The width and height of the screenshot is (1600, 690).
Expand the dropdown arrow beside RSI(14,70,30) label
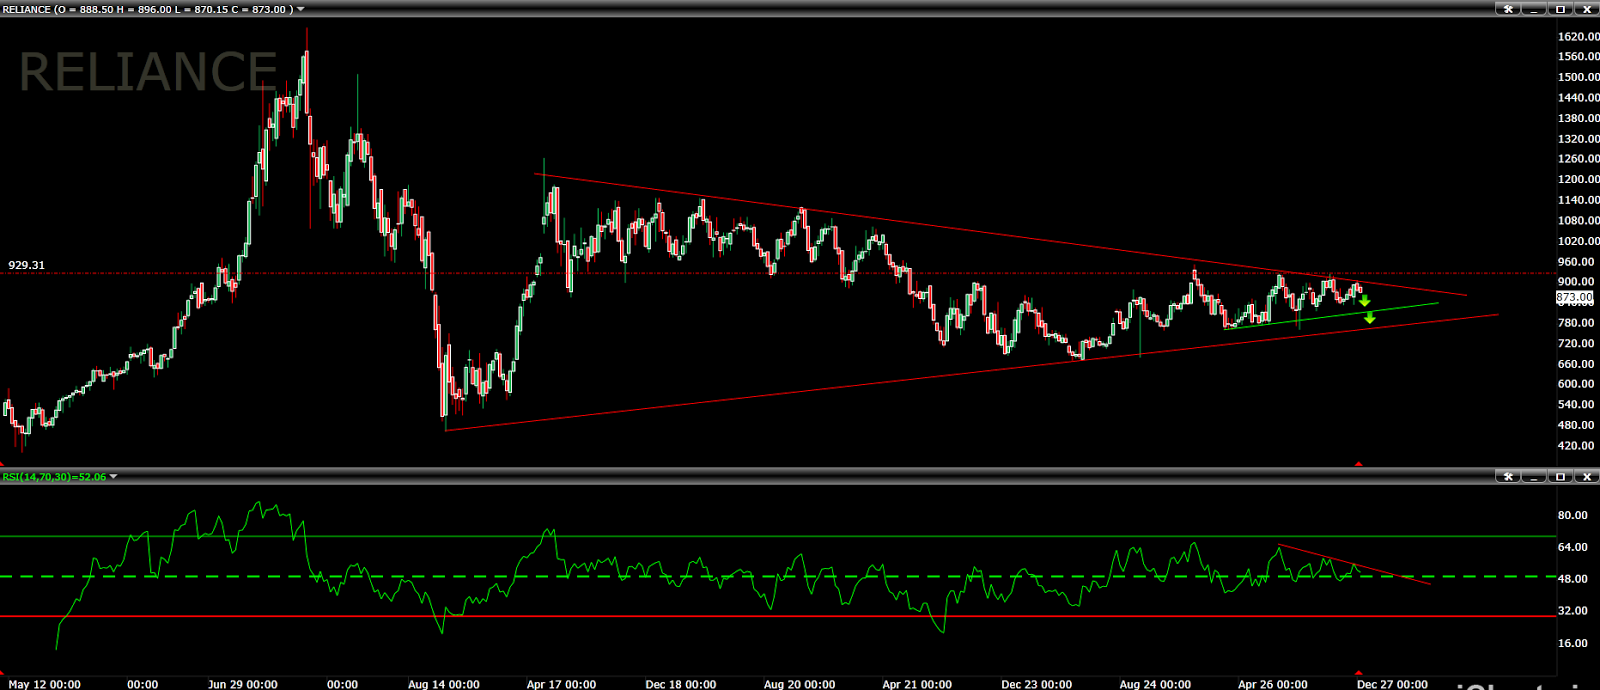click(113, 477)
